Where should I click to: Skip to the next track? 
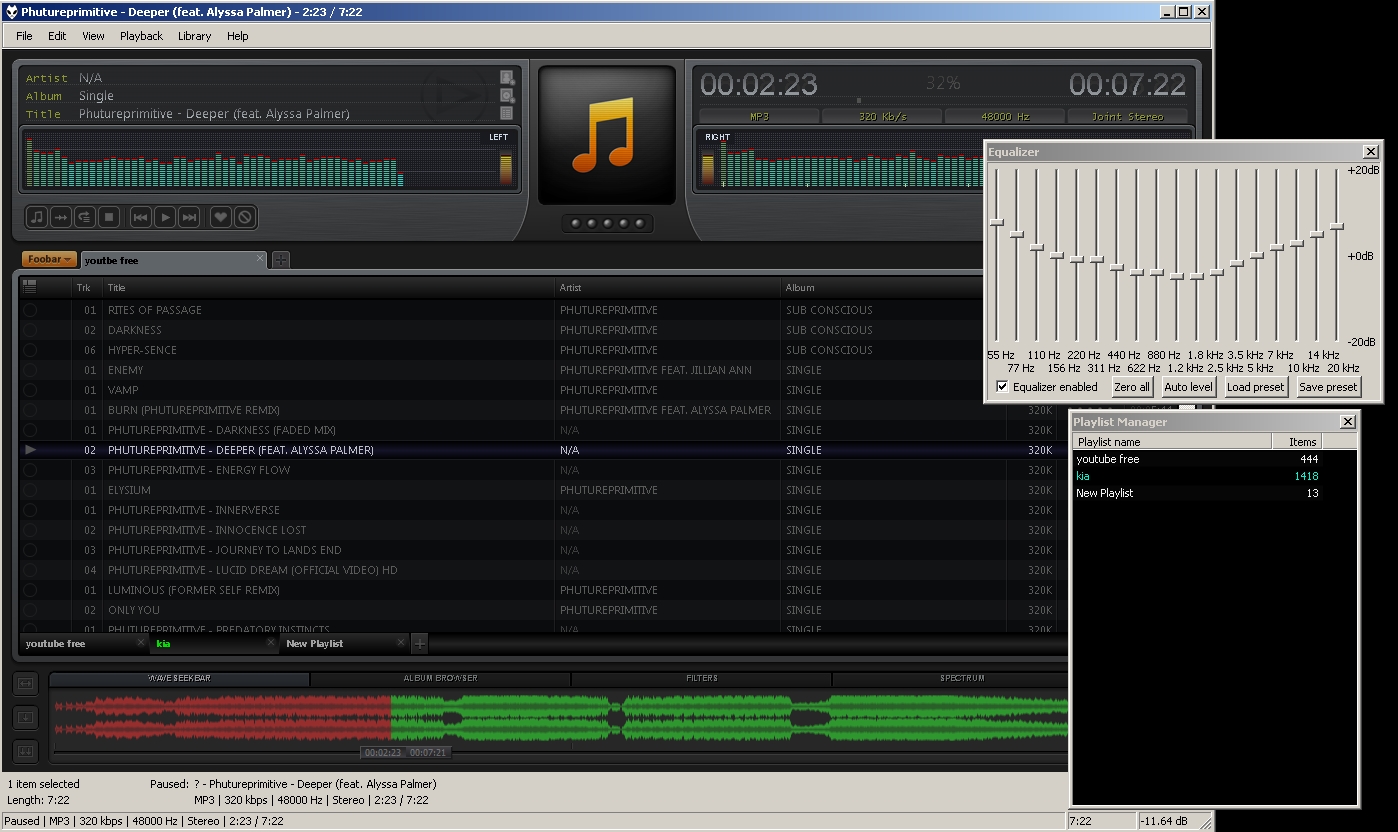pyautogui.click(x=189, y=217)
